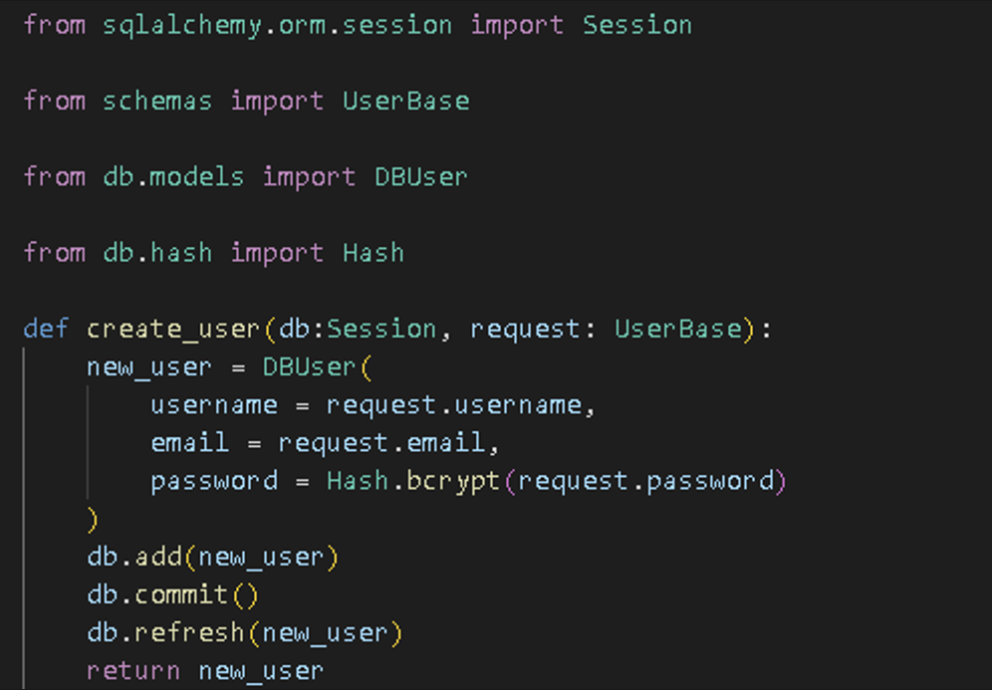Click the def keyword
The height and width of the screenshot is (690, 992).
(46, 329)
